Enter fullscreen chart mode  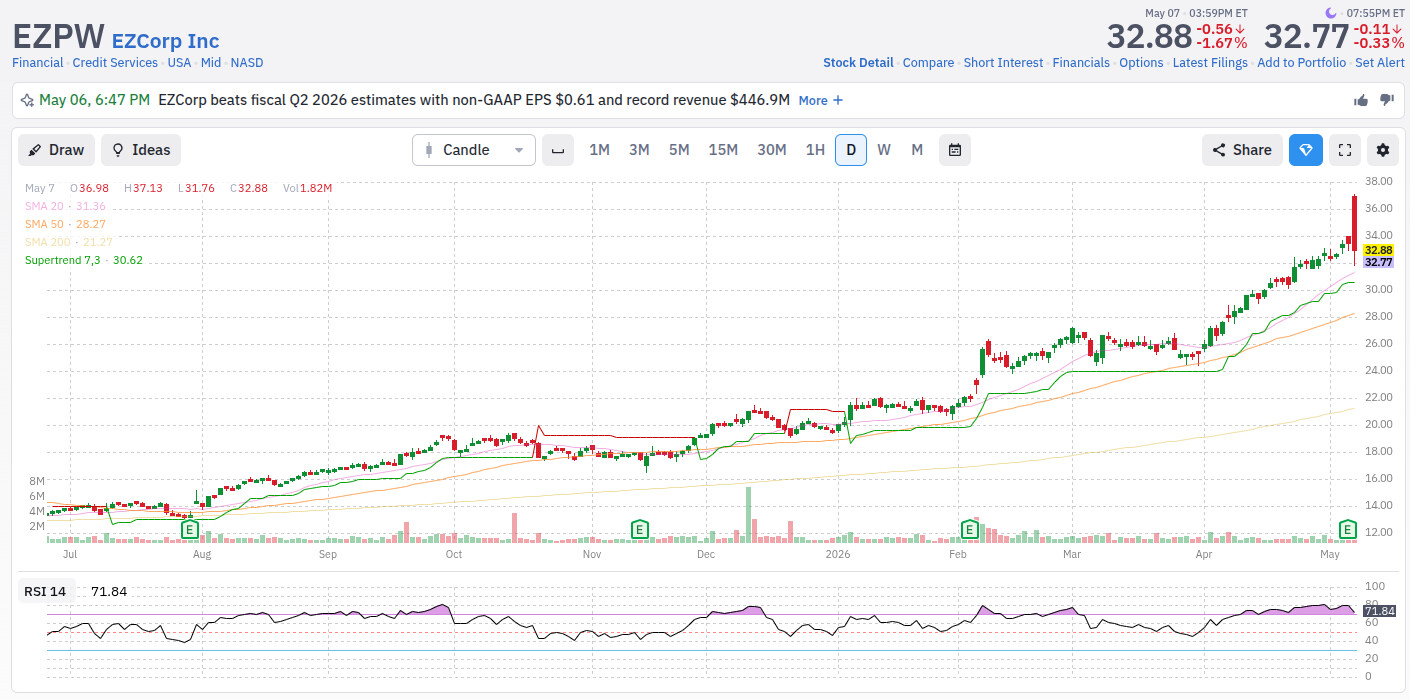click(x=1345, y=150)
